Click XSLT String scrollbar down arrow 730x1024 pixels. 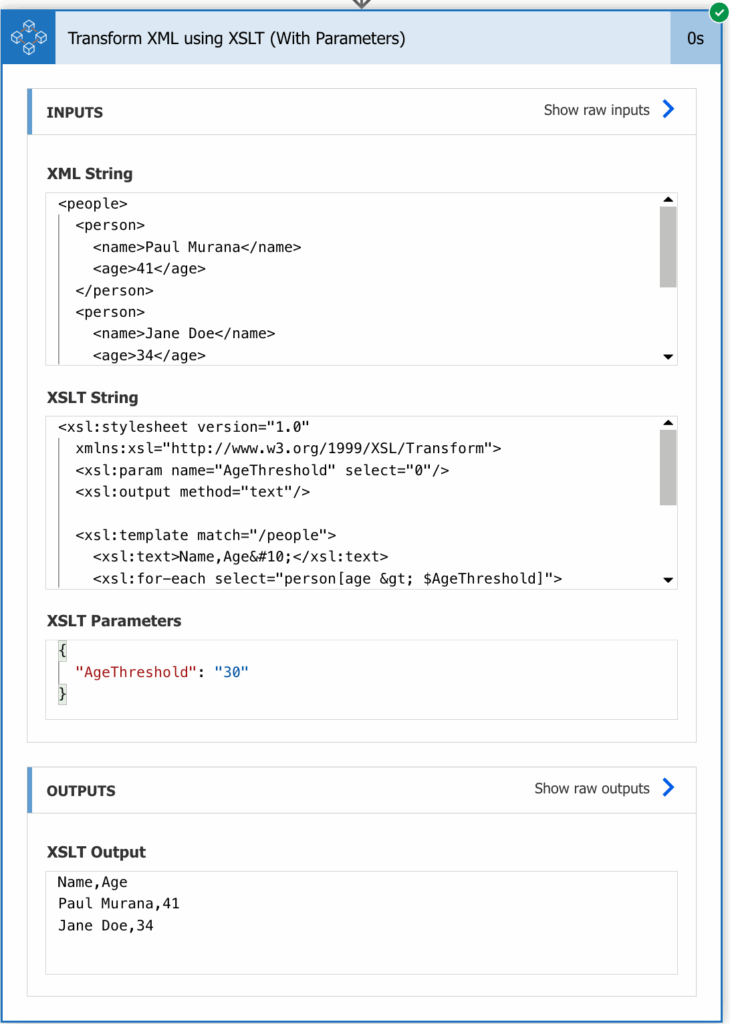pyautogui.click(x=668, y=580)
